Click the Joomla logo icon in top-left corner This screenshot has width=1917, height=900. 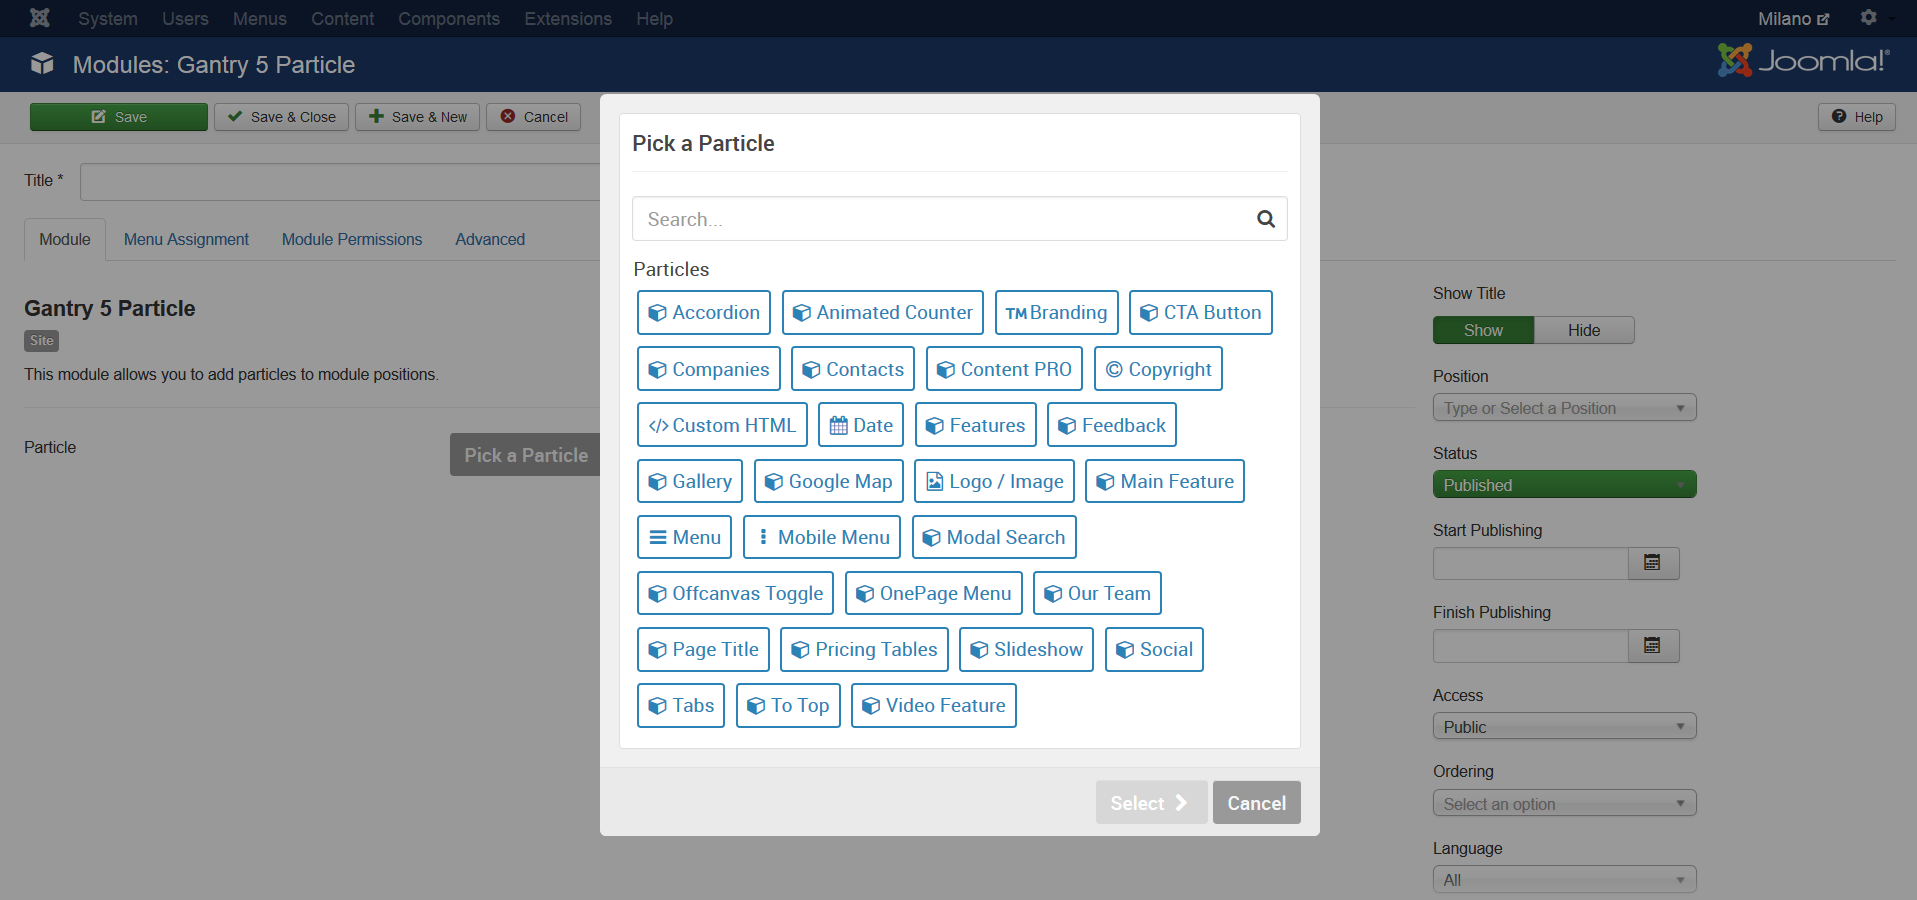click(x=40, y=18)
